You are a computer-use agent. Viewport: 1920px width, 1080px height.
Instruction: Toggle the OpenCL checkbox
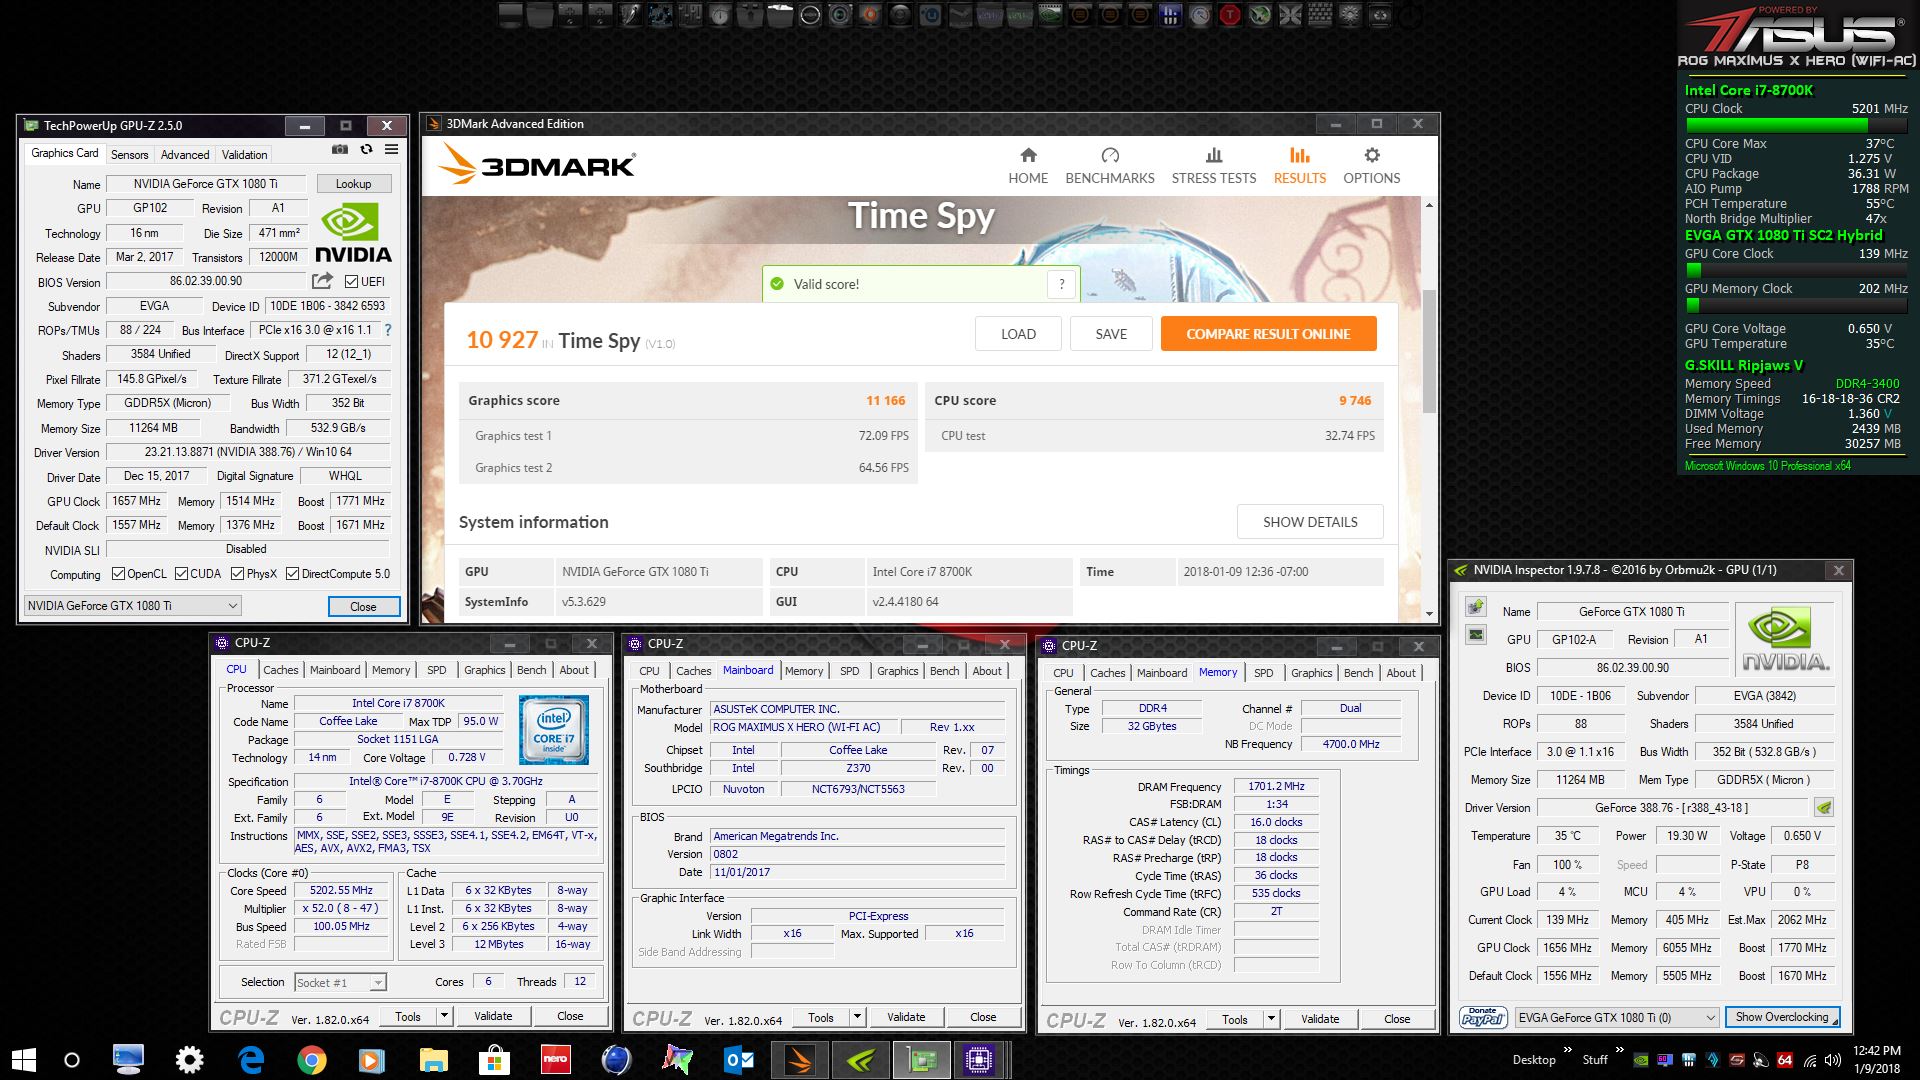(x=119, y=574)
